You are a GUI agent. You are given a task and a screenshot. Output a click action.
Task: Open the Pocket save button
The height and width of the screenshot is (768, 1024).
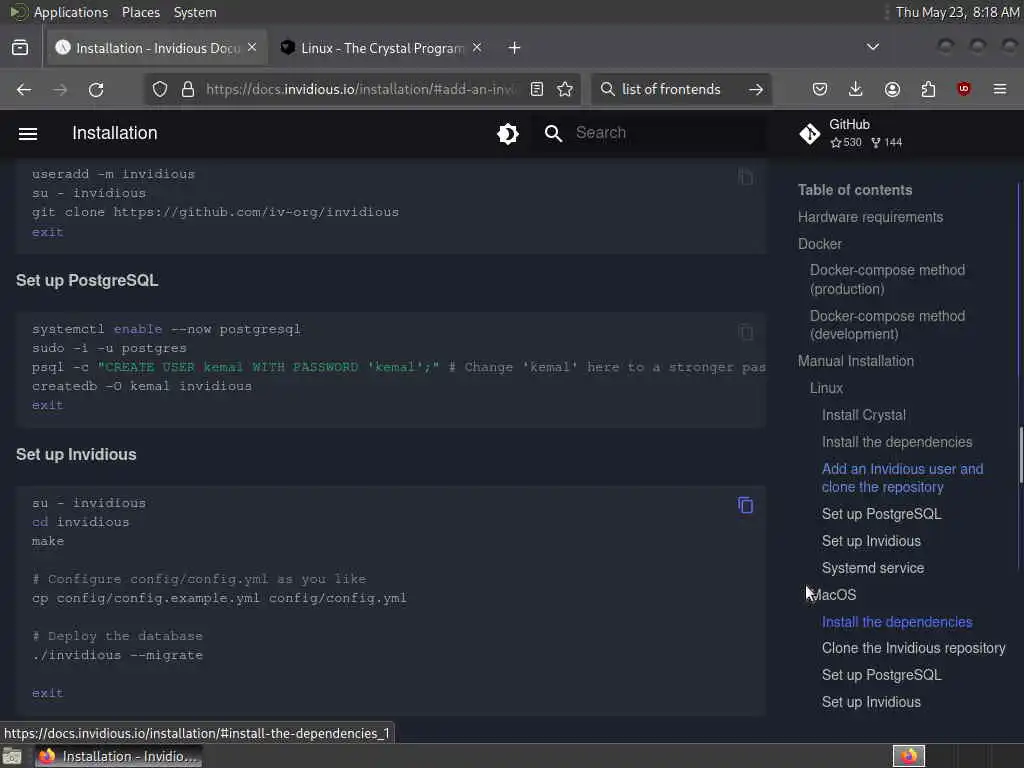[820, 89]
